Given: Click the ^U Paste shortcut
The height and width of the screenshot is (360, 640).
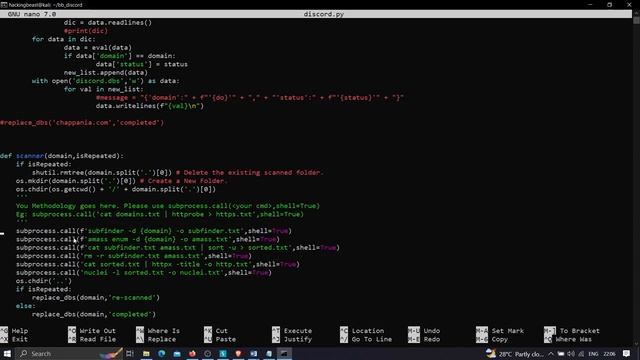Looking at the screenshot, I should [x=220, y=339].
